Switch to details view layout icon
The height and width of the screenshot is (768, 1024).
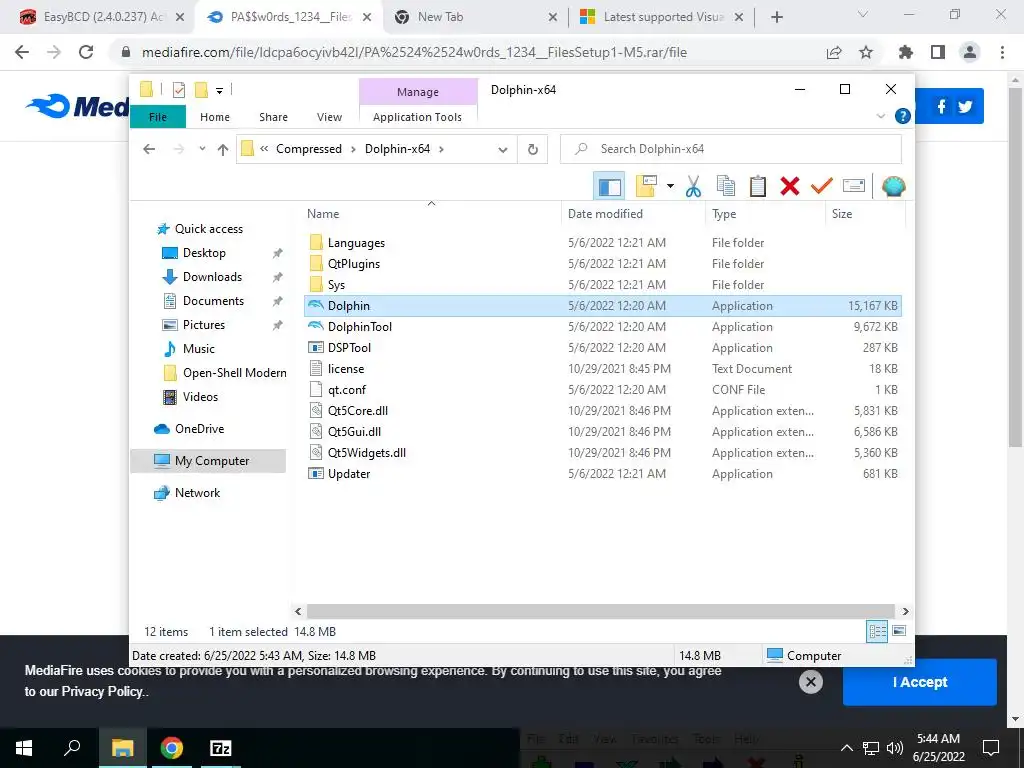(x=877, y=631)
